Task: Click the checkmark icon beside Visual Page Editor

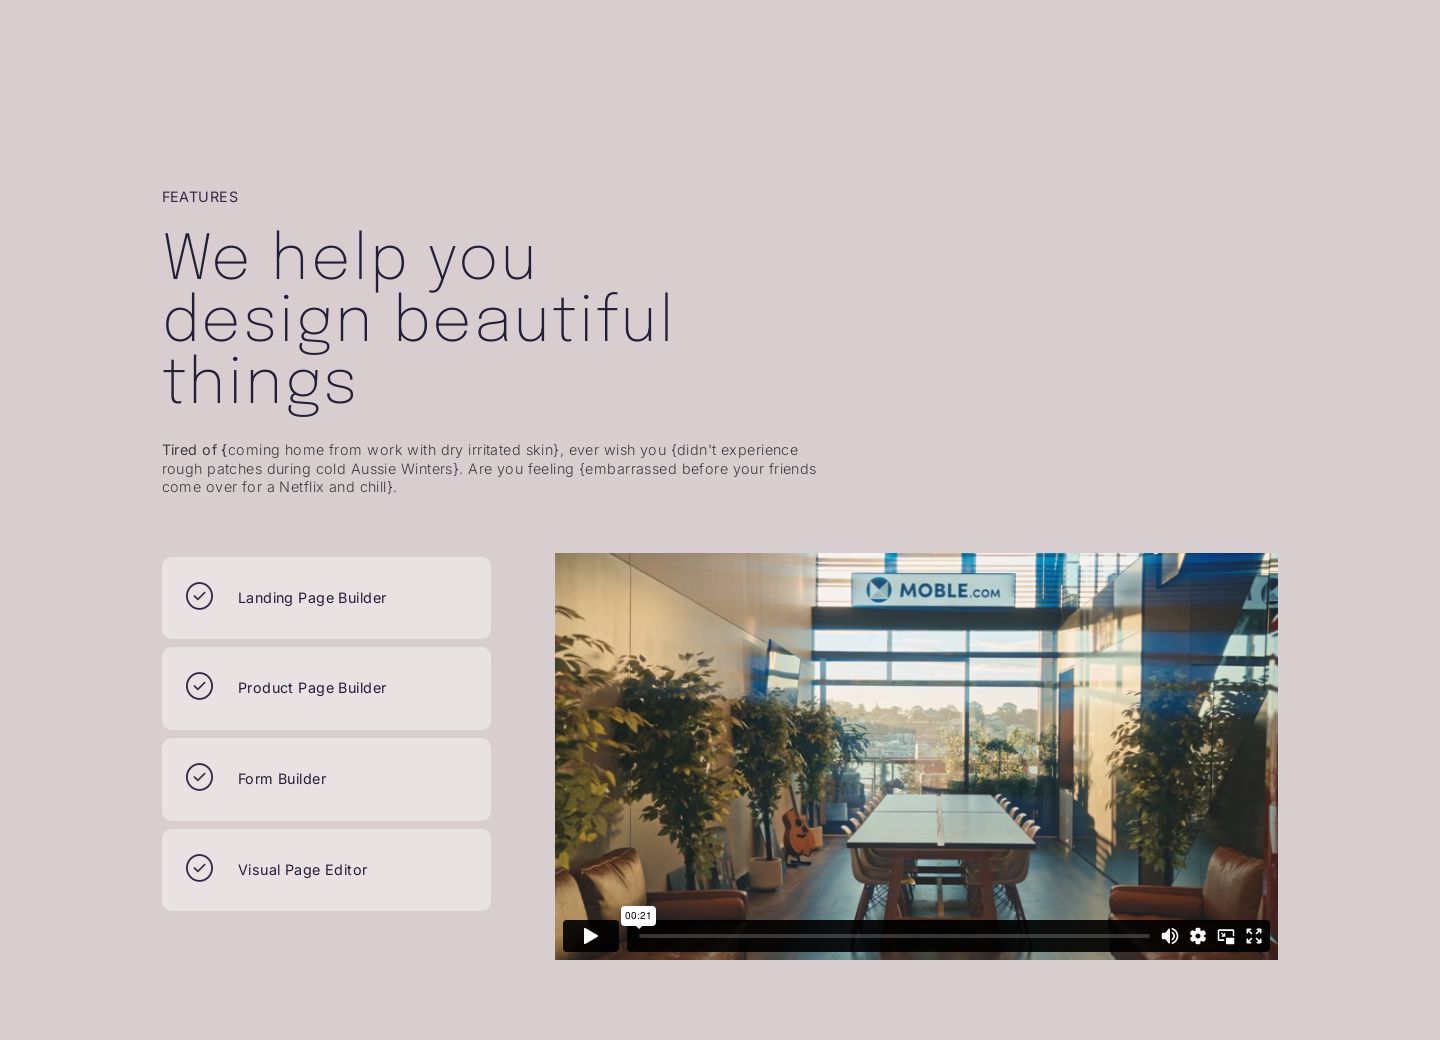Action: [199, 869]
